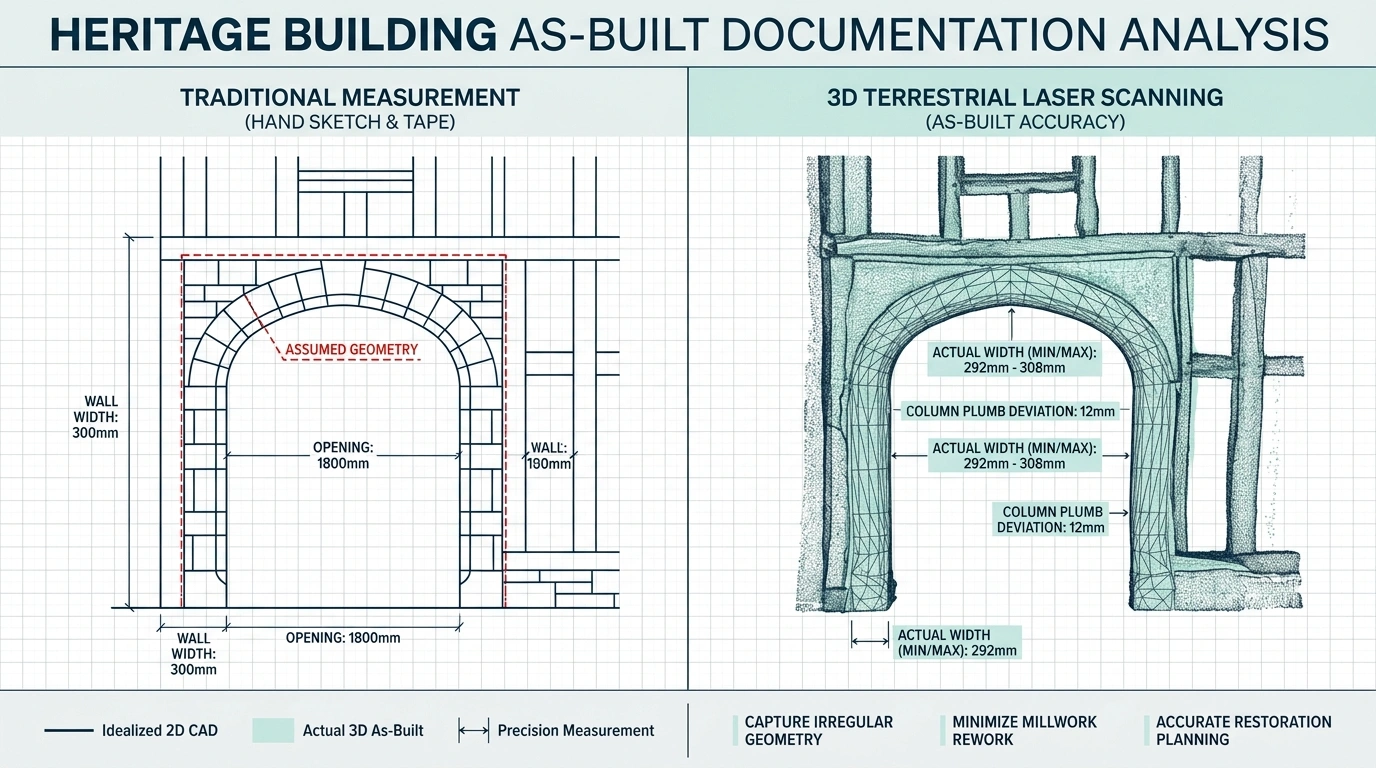Click the Idealized 2D CAD line symbol in legend
This screenshot has height=768, width=1376.
pos(68,731)
